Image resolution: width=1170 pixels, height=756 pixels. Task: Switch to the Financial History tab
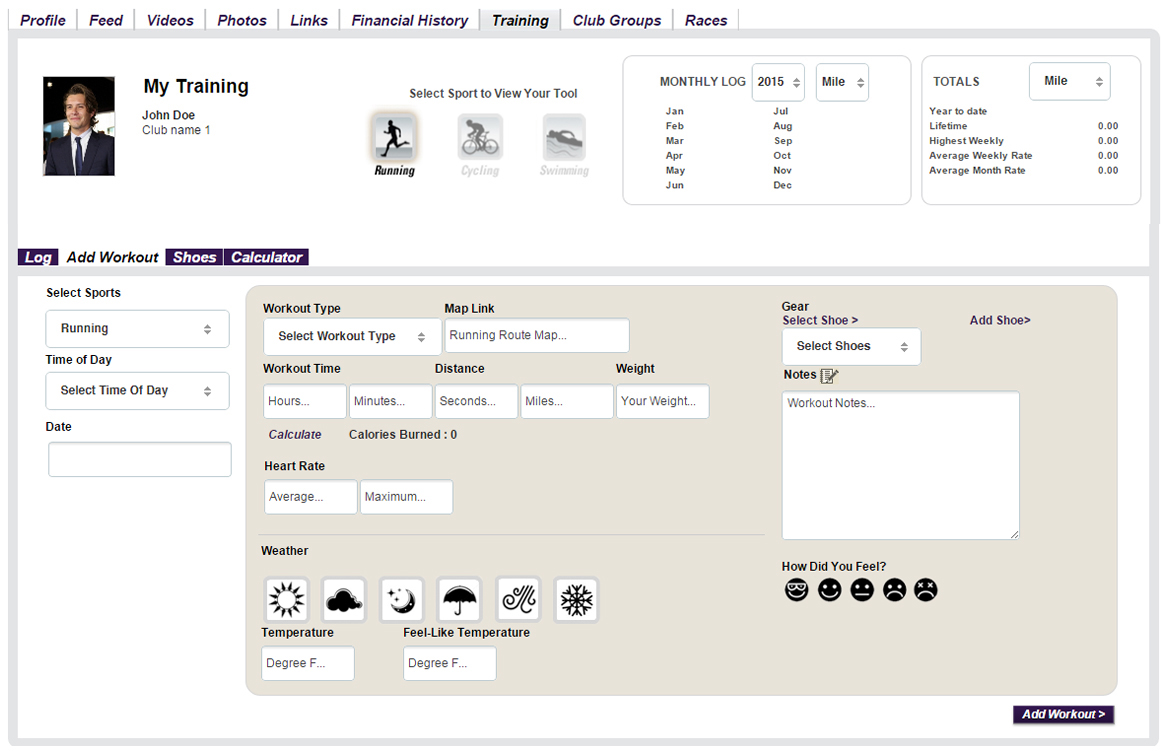click(x=409, y=20)
